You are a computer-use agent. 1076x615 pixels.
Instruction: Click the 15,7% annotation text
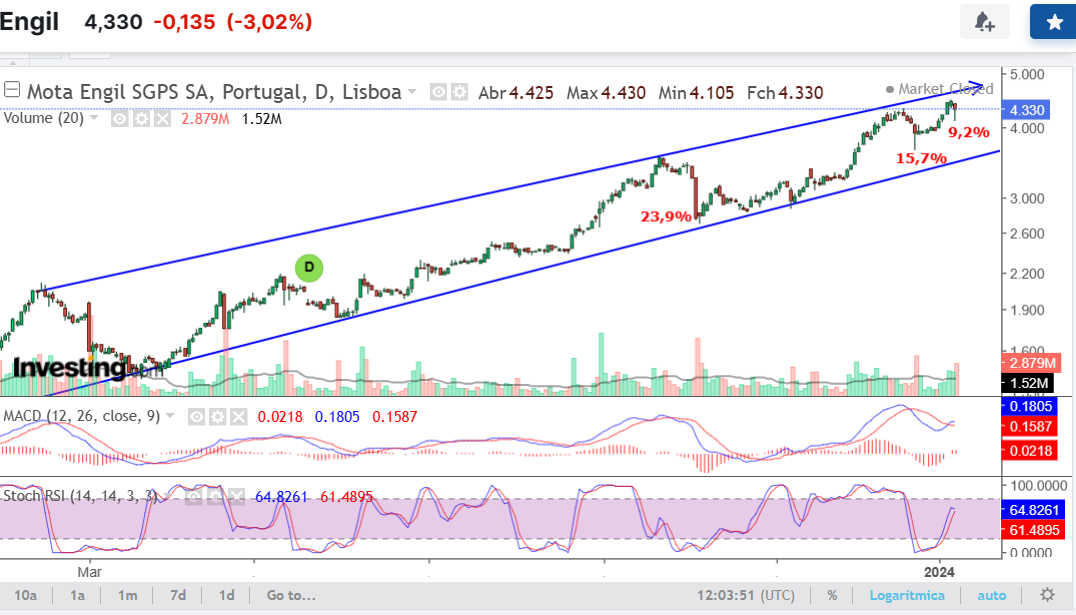[x=921, y=159]
